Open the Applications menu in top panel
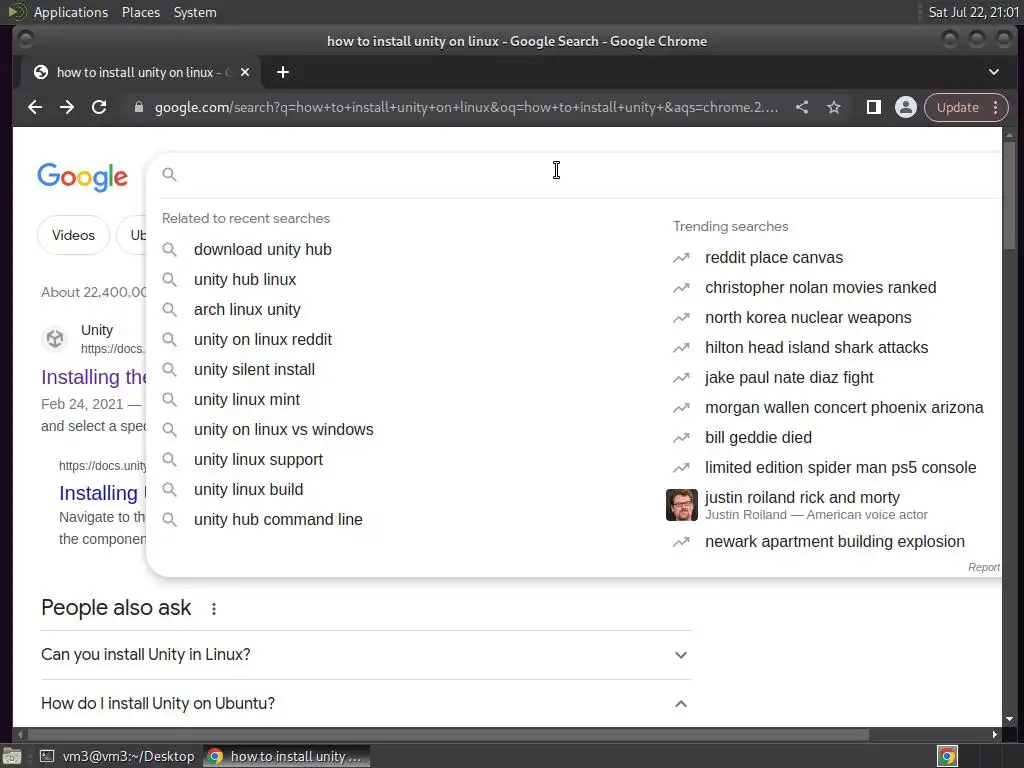1024x768 pixels. 71,12
